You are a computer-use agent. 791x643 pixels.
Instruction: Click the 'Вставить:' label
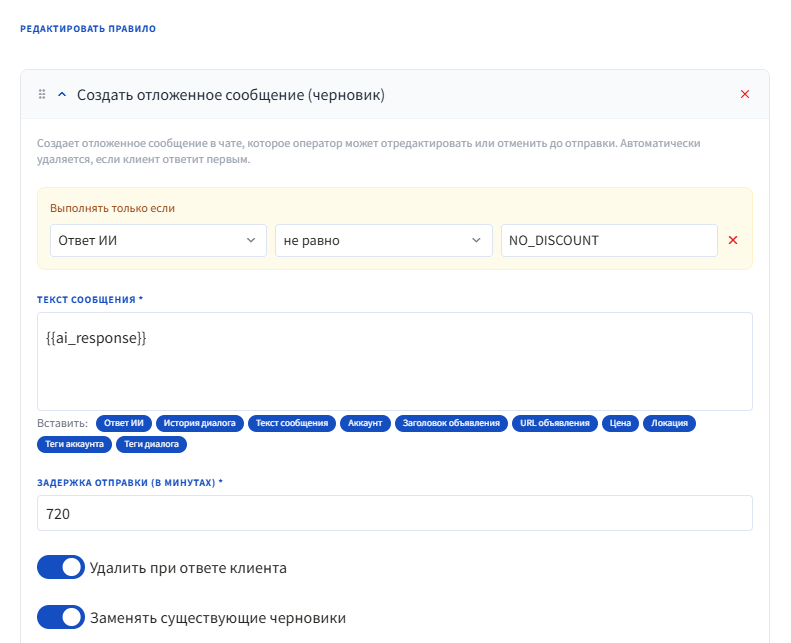[x=63, y=423]
